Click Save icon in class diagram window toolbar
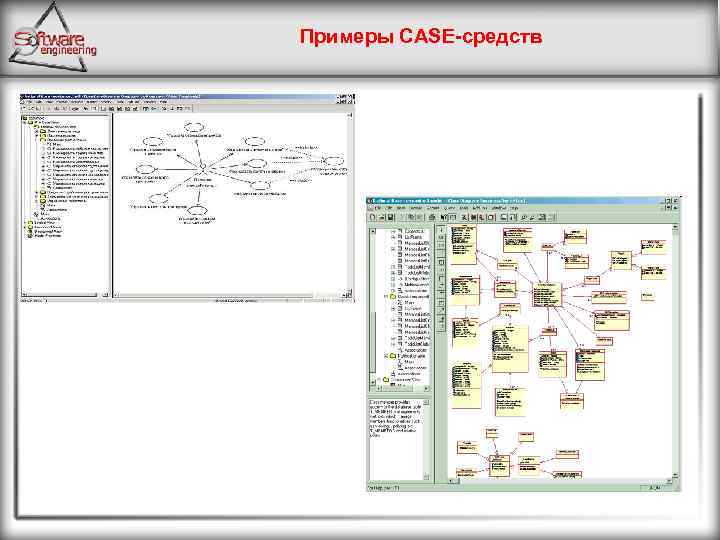720x540 pixels. (390, 217)
